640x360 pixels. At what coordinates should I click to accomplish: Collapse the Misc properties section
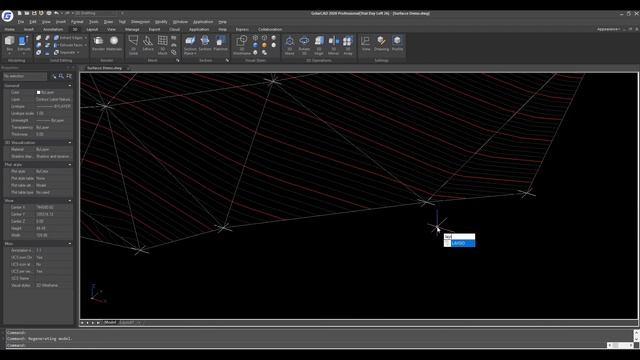[x=70, y=244]
